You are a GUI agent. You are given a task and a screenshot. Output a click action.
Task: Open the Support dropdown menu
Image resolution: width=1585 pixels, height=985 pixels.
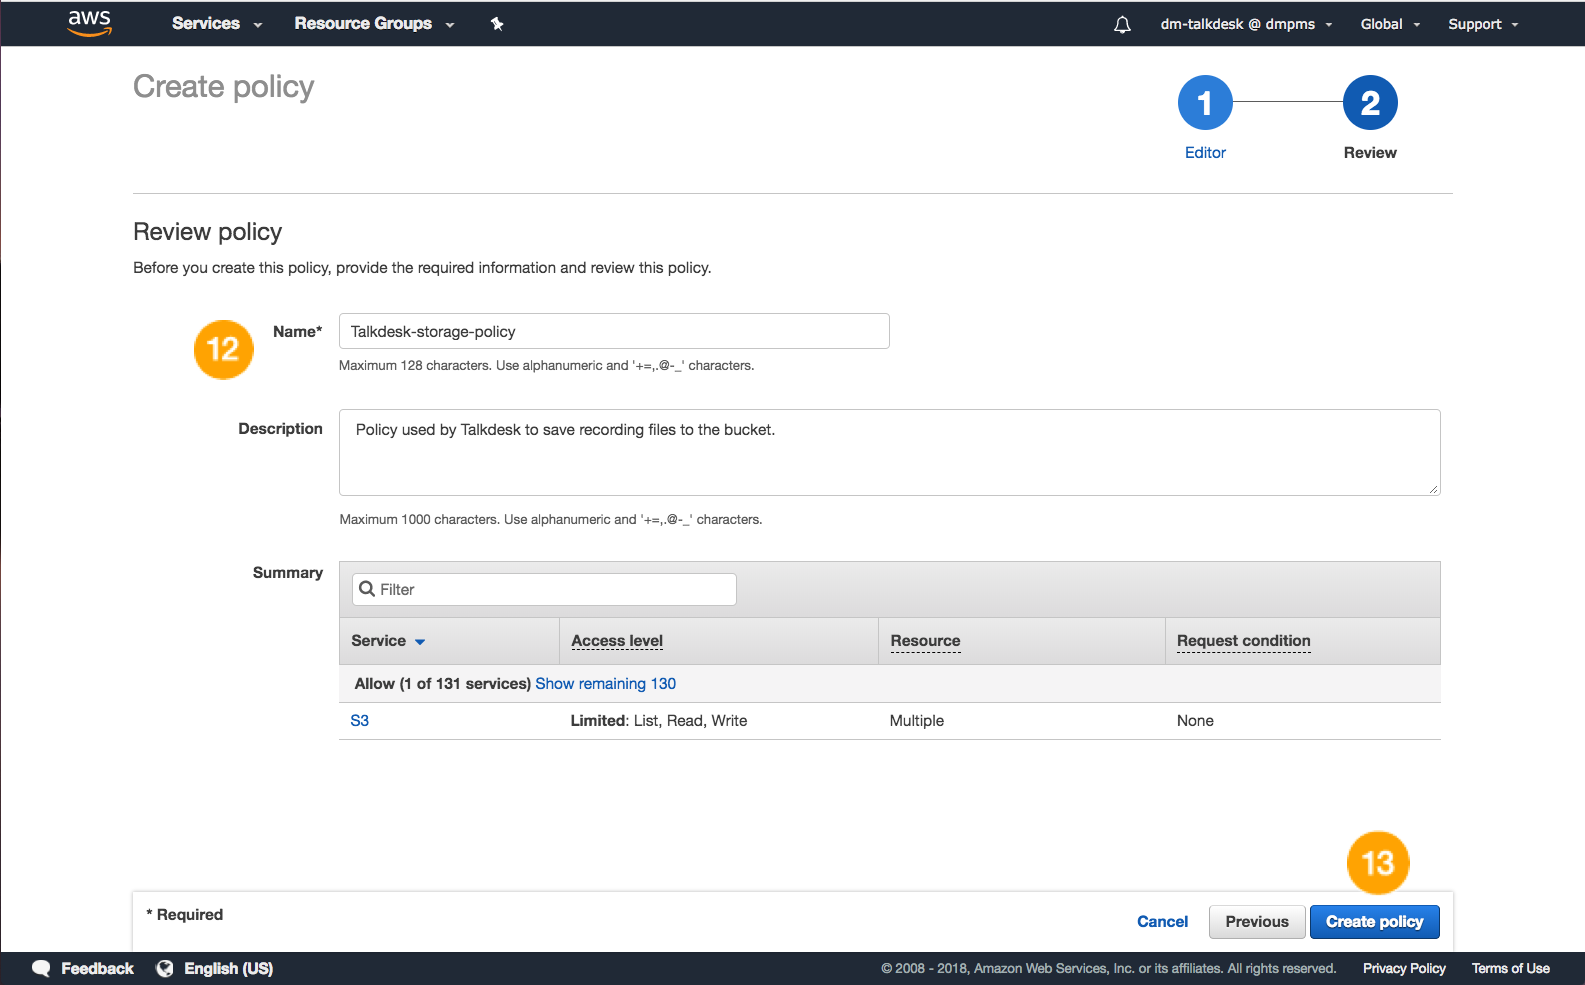pyautogui.click(x=1483, y=24)
